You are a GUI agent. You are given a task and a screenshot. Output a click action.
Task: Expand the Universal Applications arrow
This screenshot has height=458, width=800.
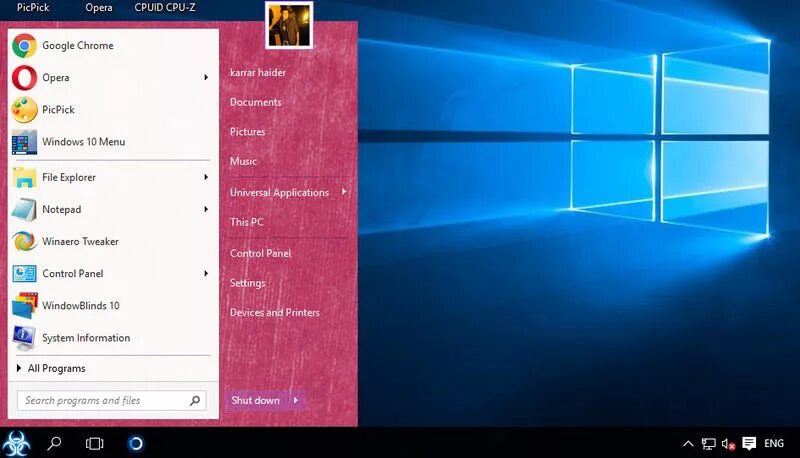[344, 192]
